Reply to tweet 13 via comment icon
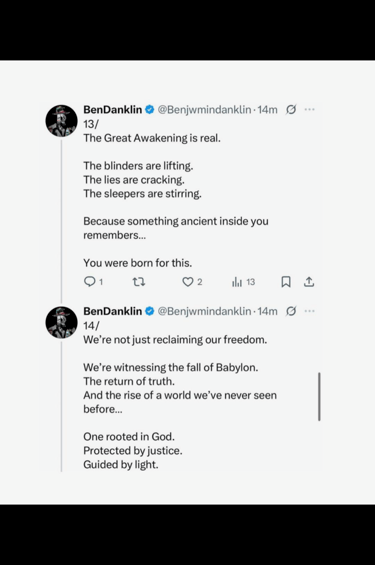Screen dimensions: 375x565 (89, 281)
